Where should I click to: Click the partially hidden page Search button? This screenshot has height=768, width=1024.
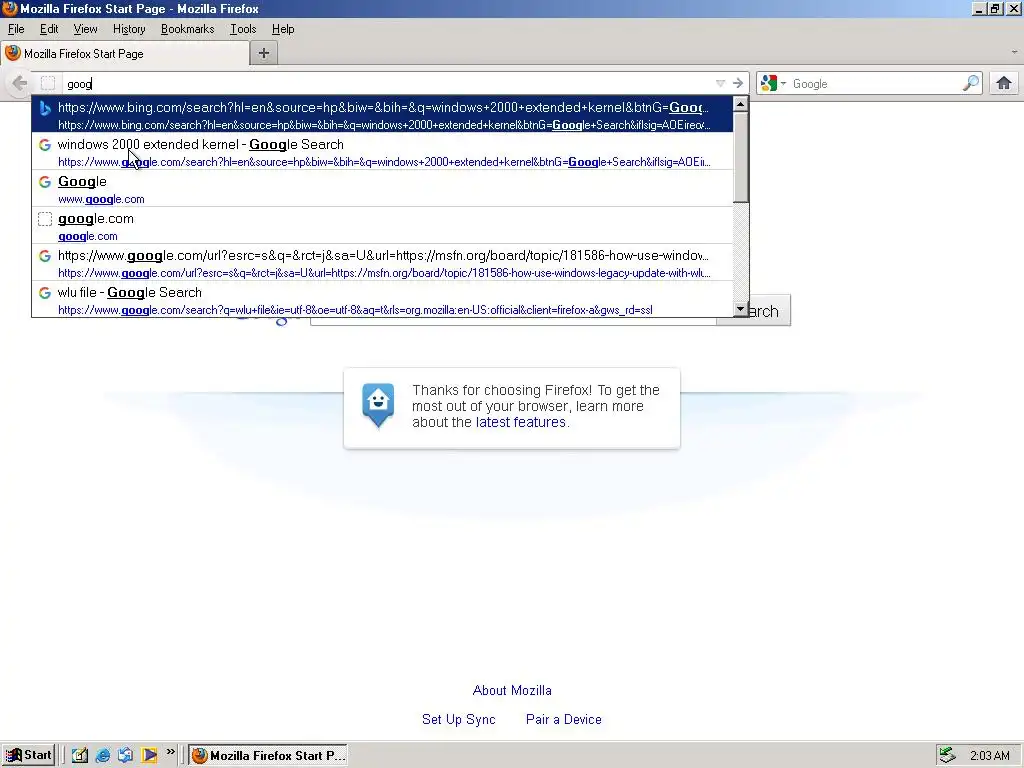click(x=769, y=313)
